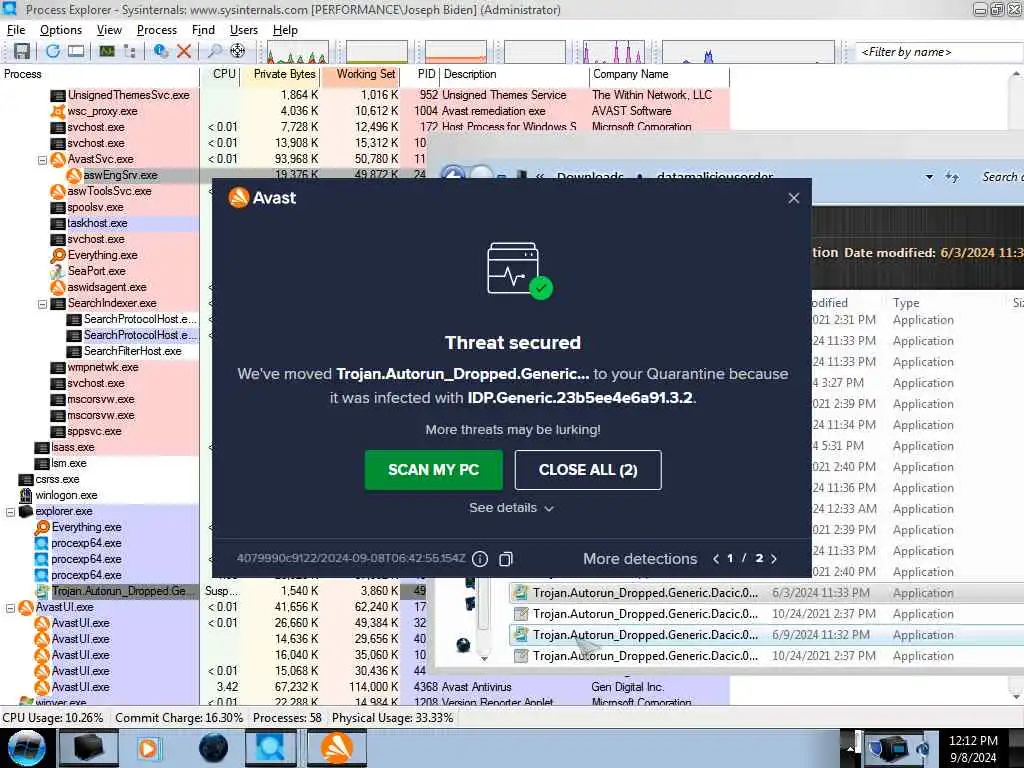Go to next detection with right arrow
The height and width of the screenshot is (768, 1024).
pos(775,559)
